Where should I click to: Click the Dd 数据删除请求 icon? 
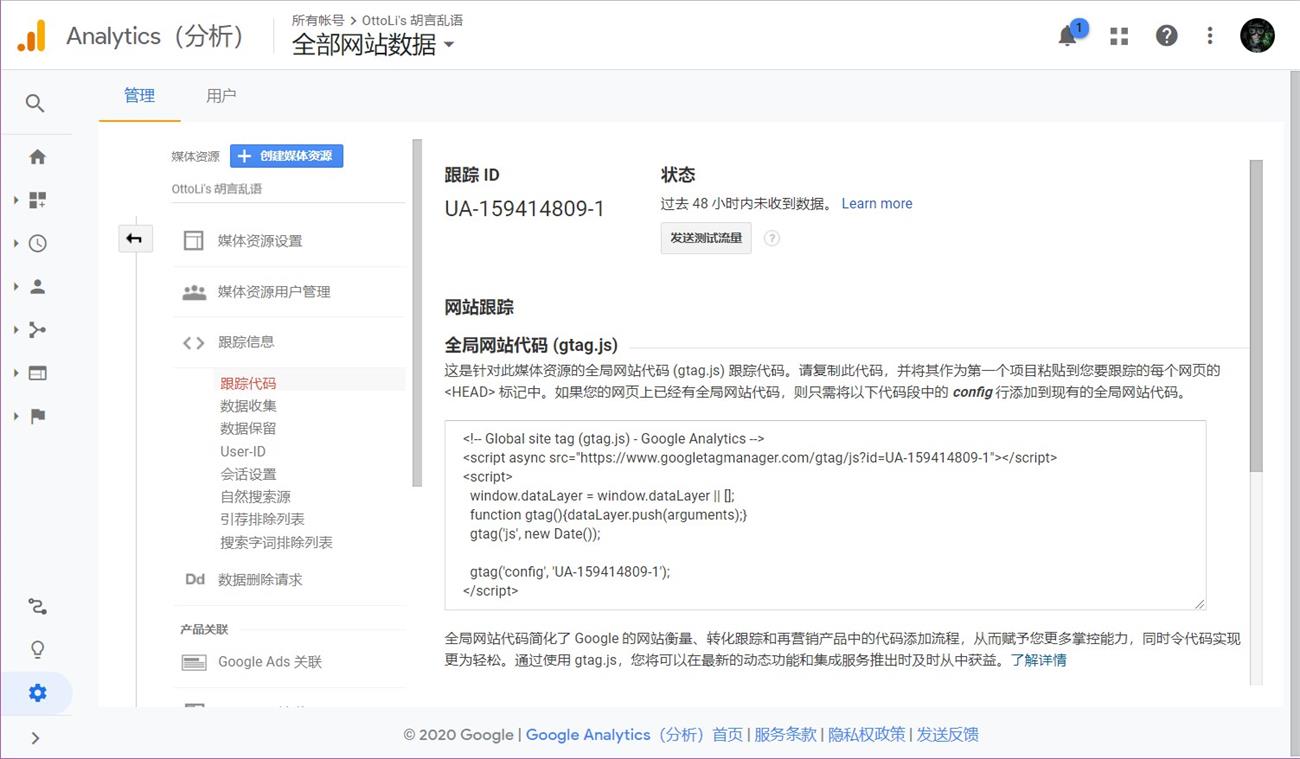click(194, 579)
